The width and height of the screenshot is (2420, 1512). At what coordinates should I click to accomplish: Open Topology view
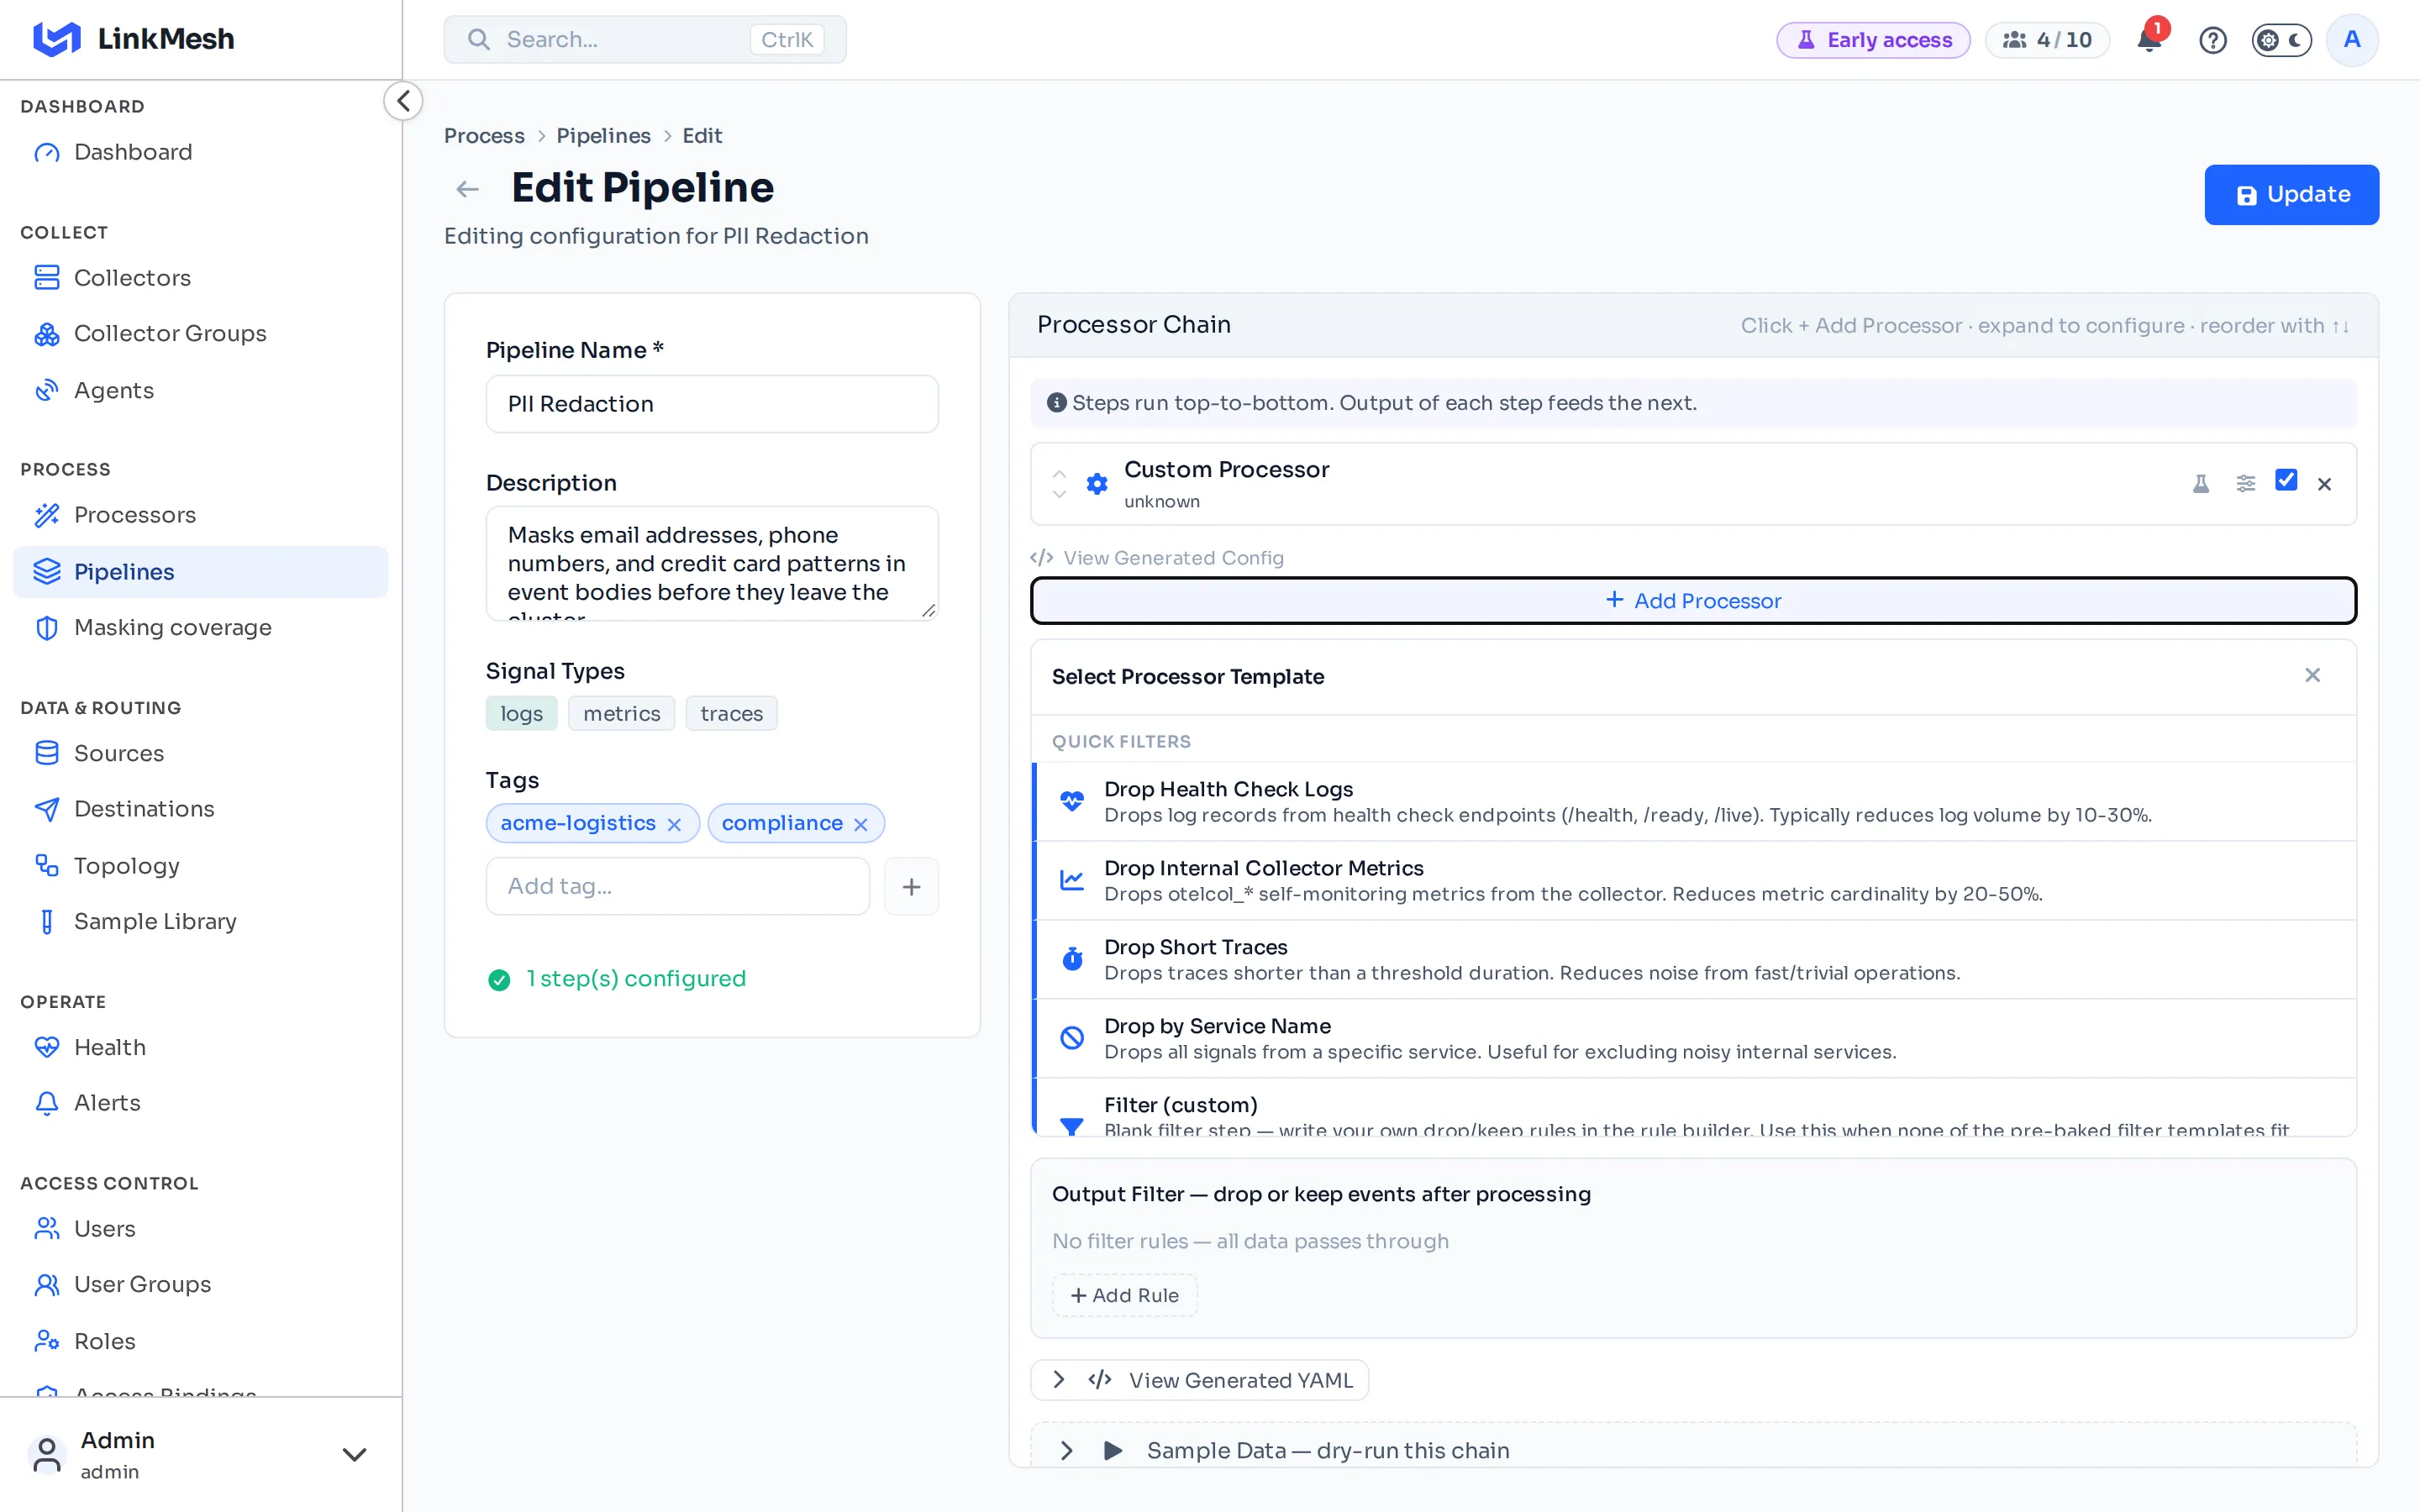200,866
